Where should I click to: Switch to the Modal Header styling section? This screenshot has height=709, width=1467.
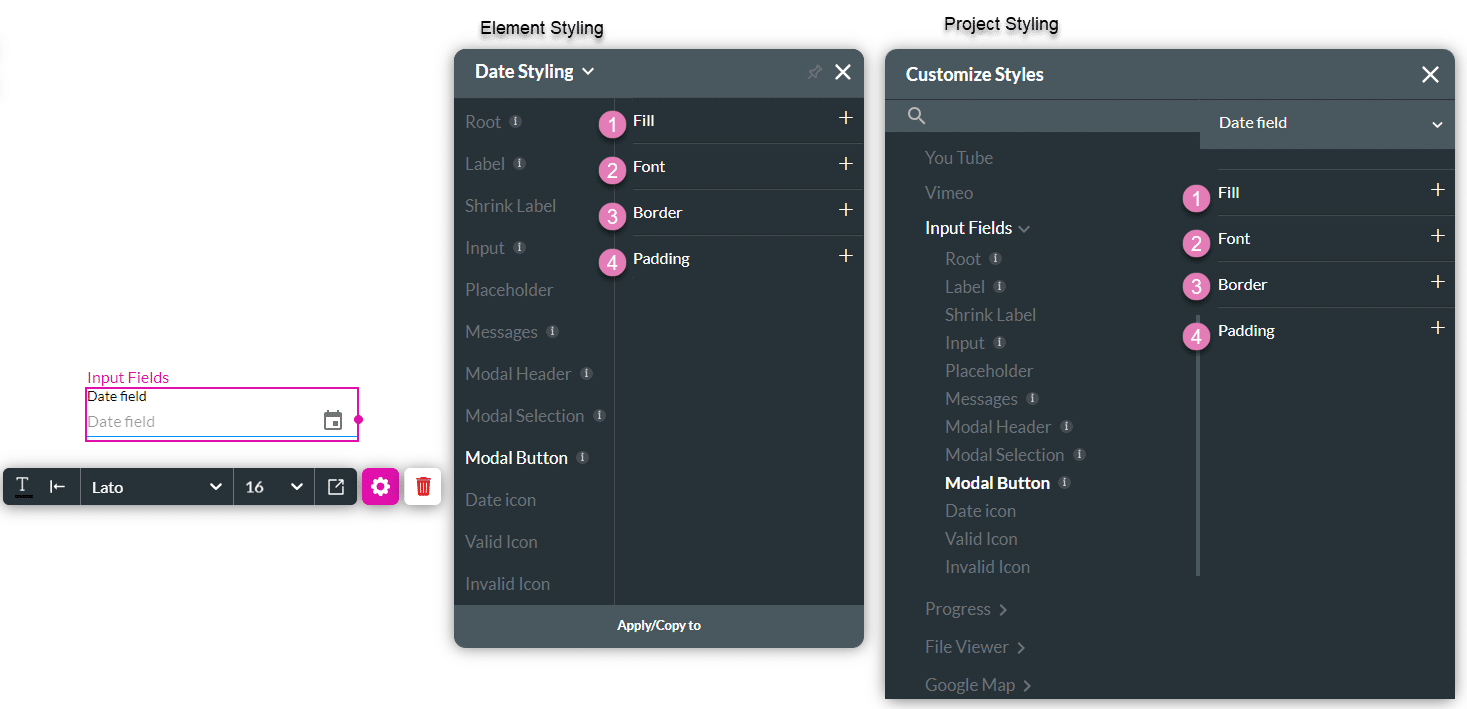coord(516,373)
